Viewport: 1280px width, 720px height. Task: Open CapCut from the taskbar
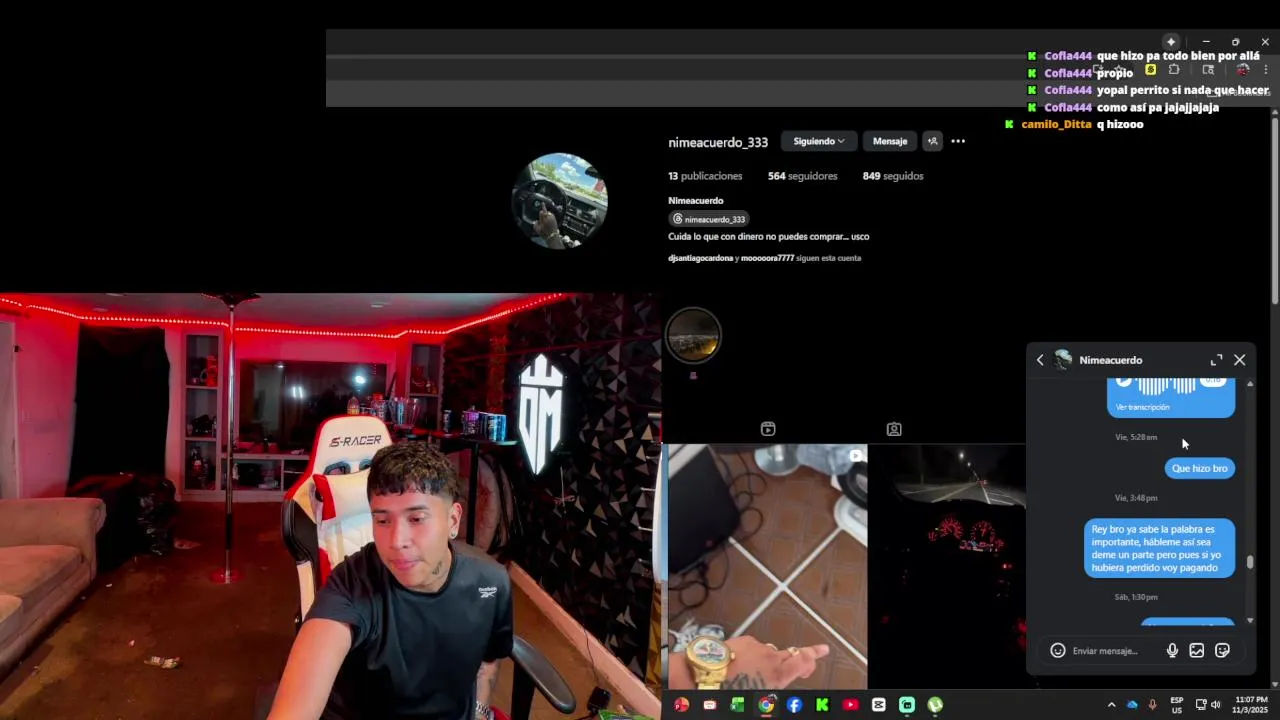click(x=878, y=705)
